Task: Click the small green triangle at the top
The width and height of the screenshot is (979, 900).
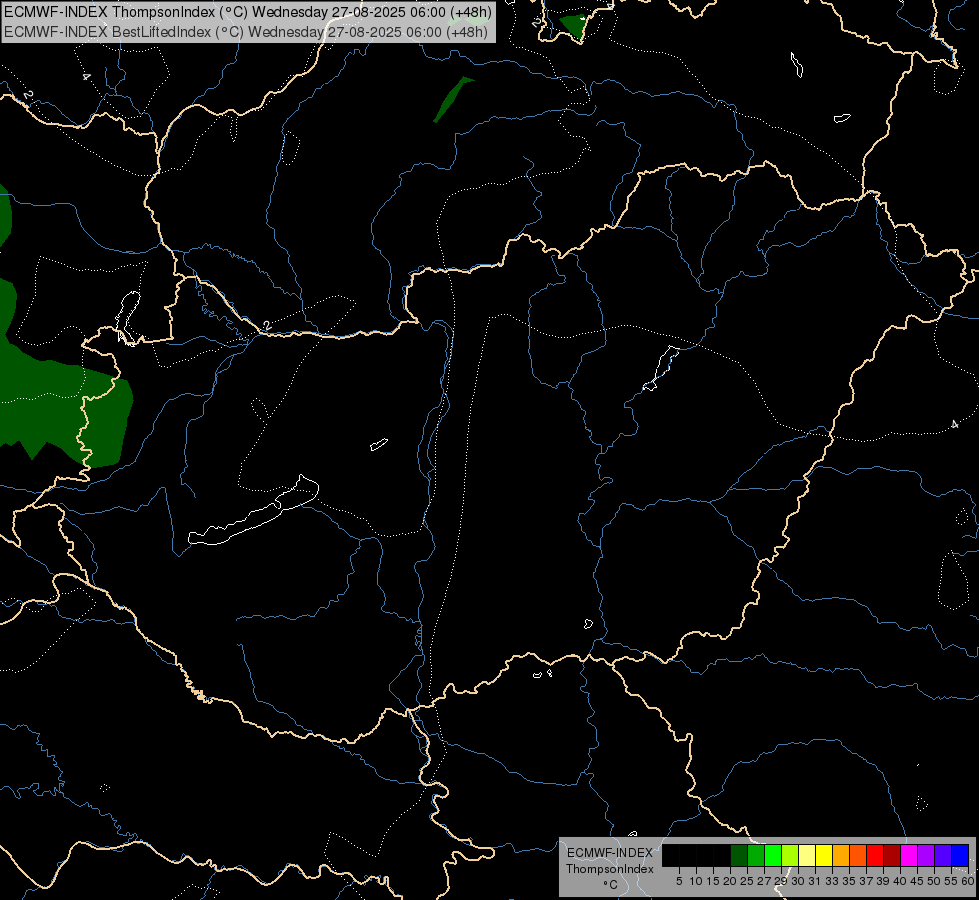Action: coord(574,26)
